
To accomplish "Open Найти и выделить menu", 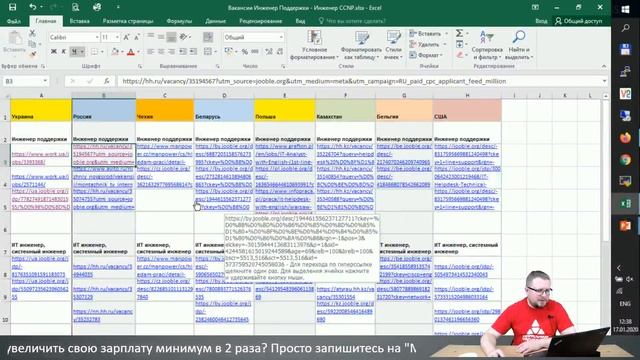I will point(519,45).
